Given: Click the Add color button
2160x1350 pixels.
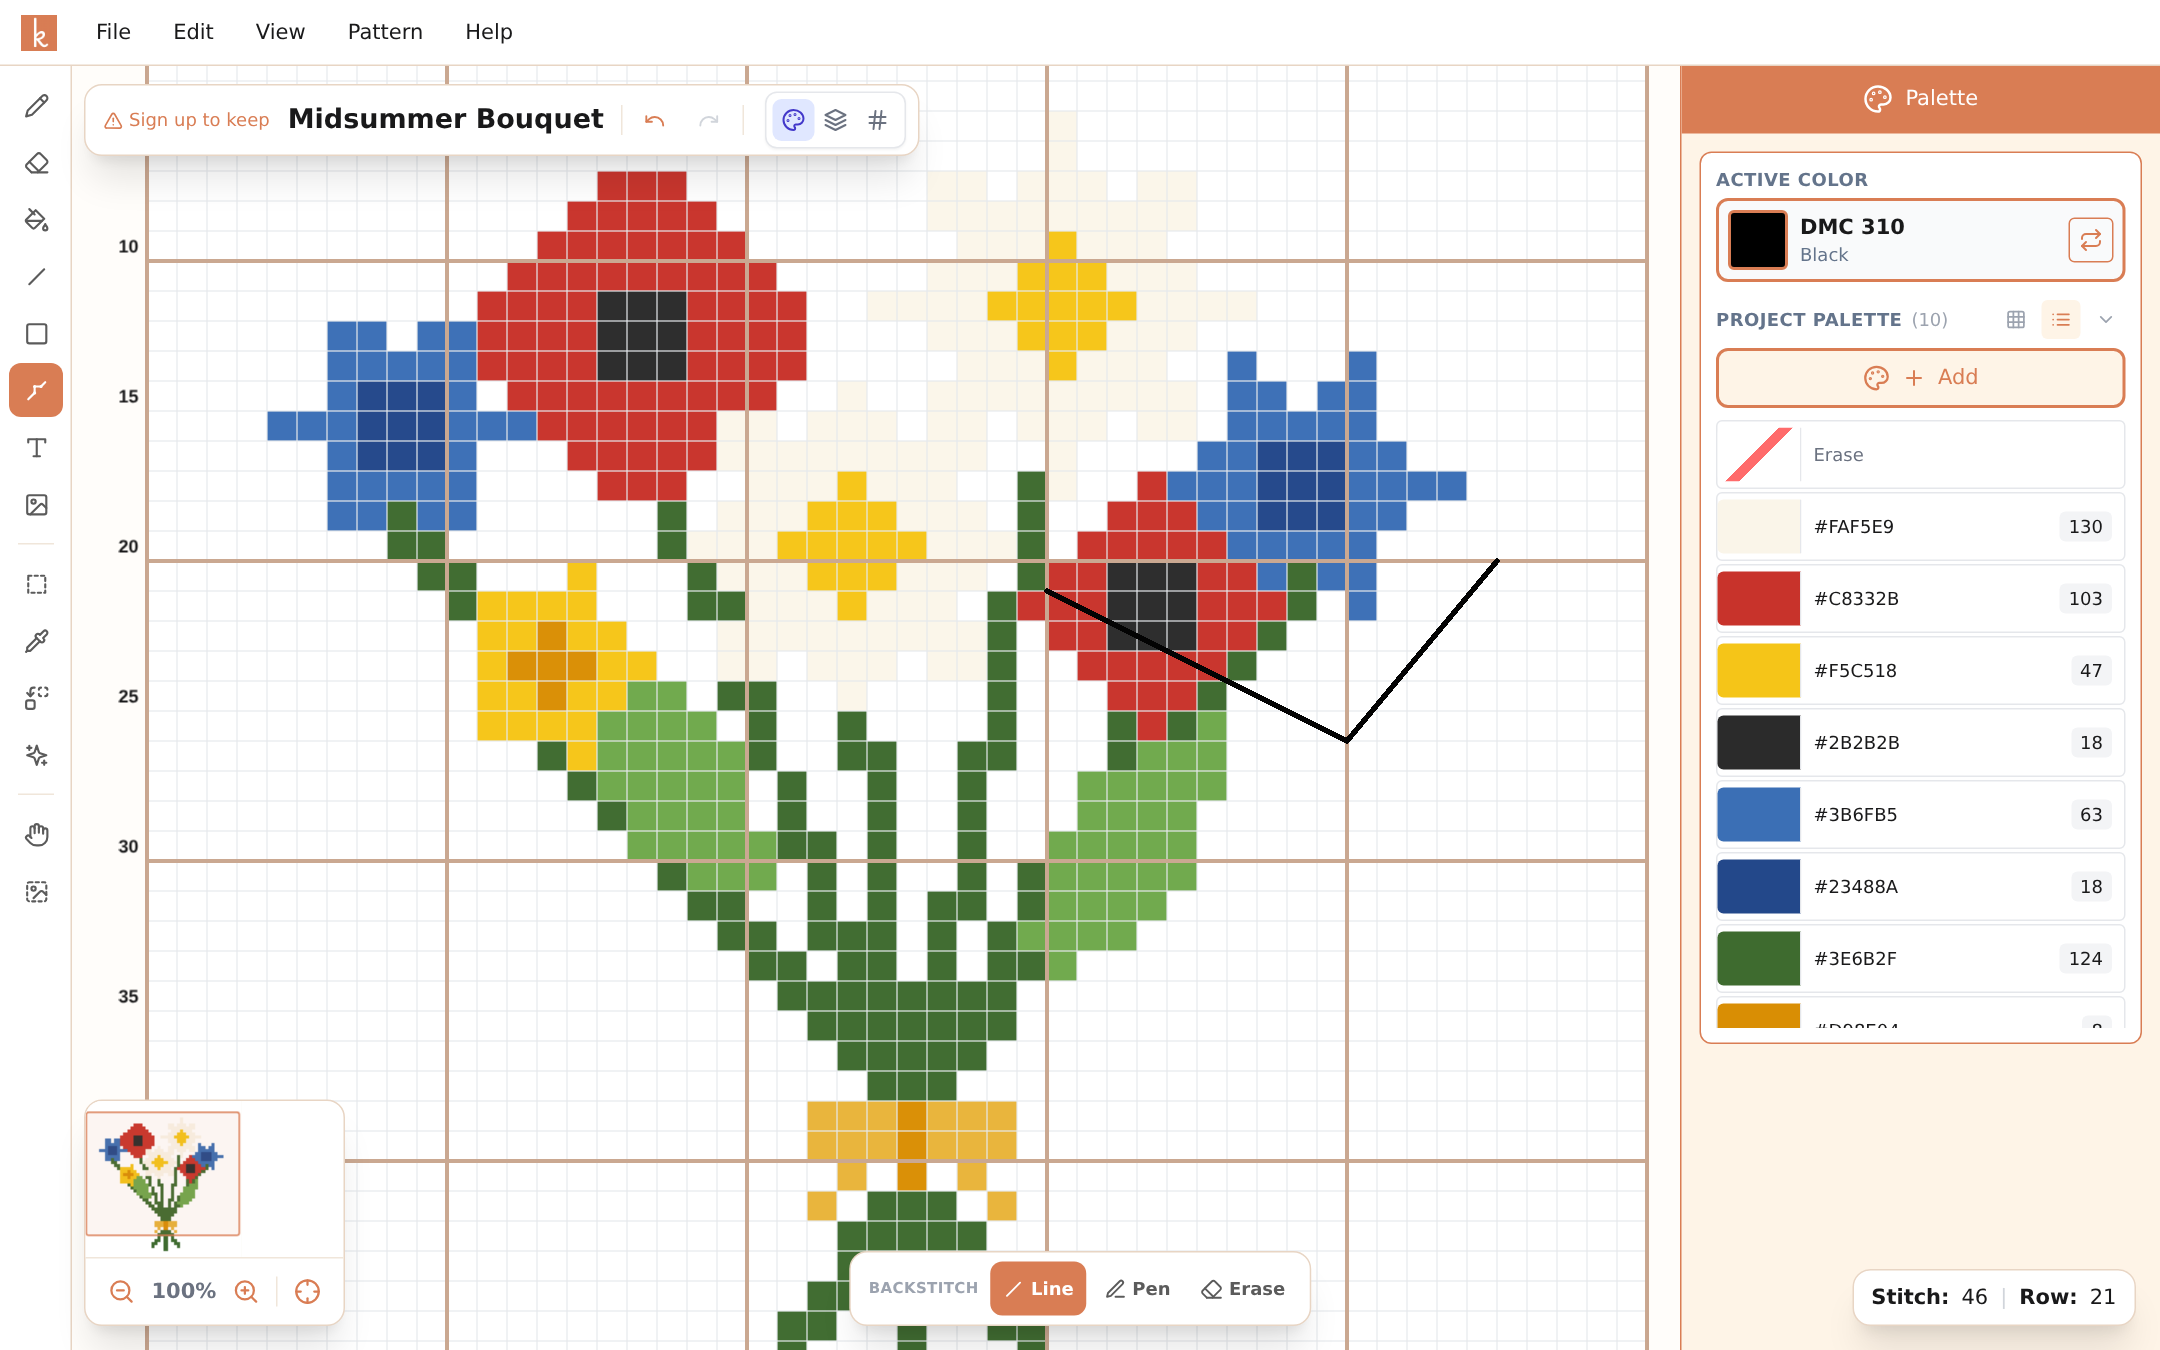Looking at the screenshot, I should coord(1920,378).
